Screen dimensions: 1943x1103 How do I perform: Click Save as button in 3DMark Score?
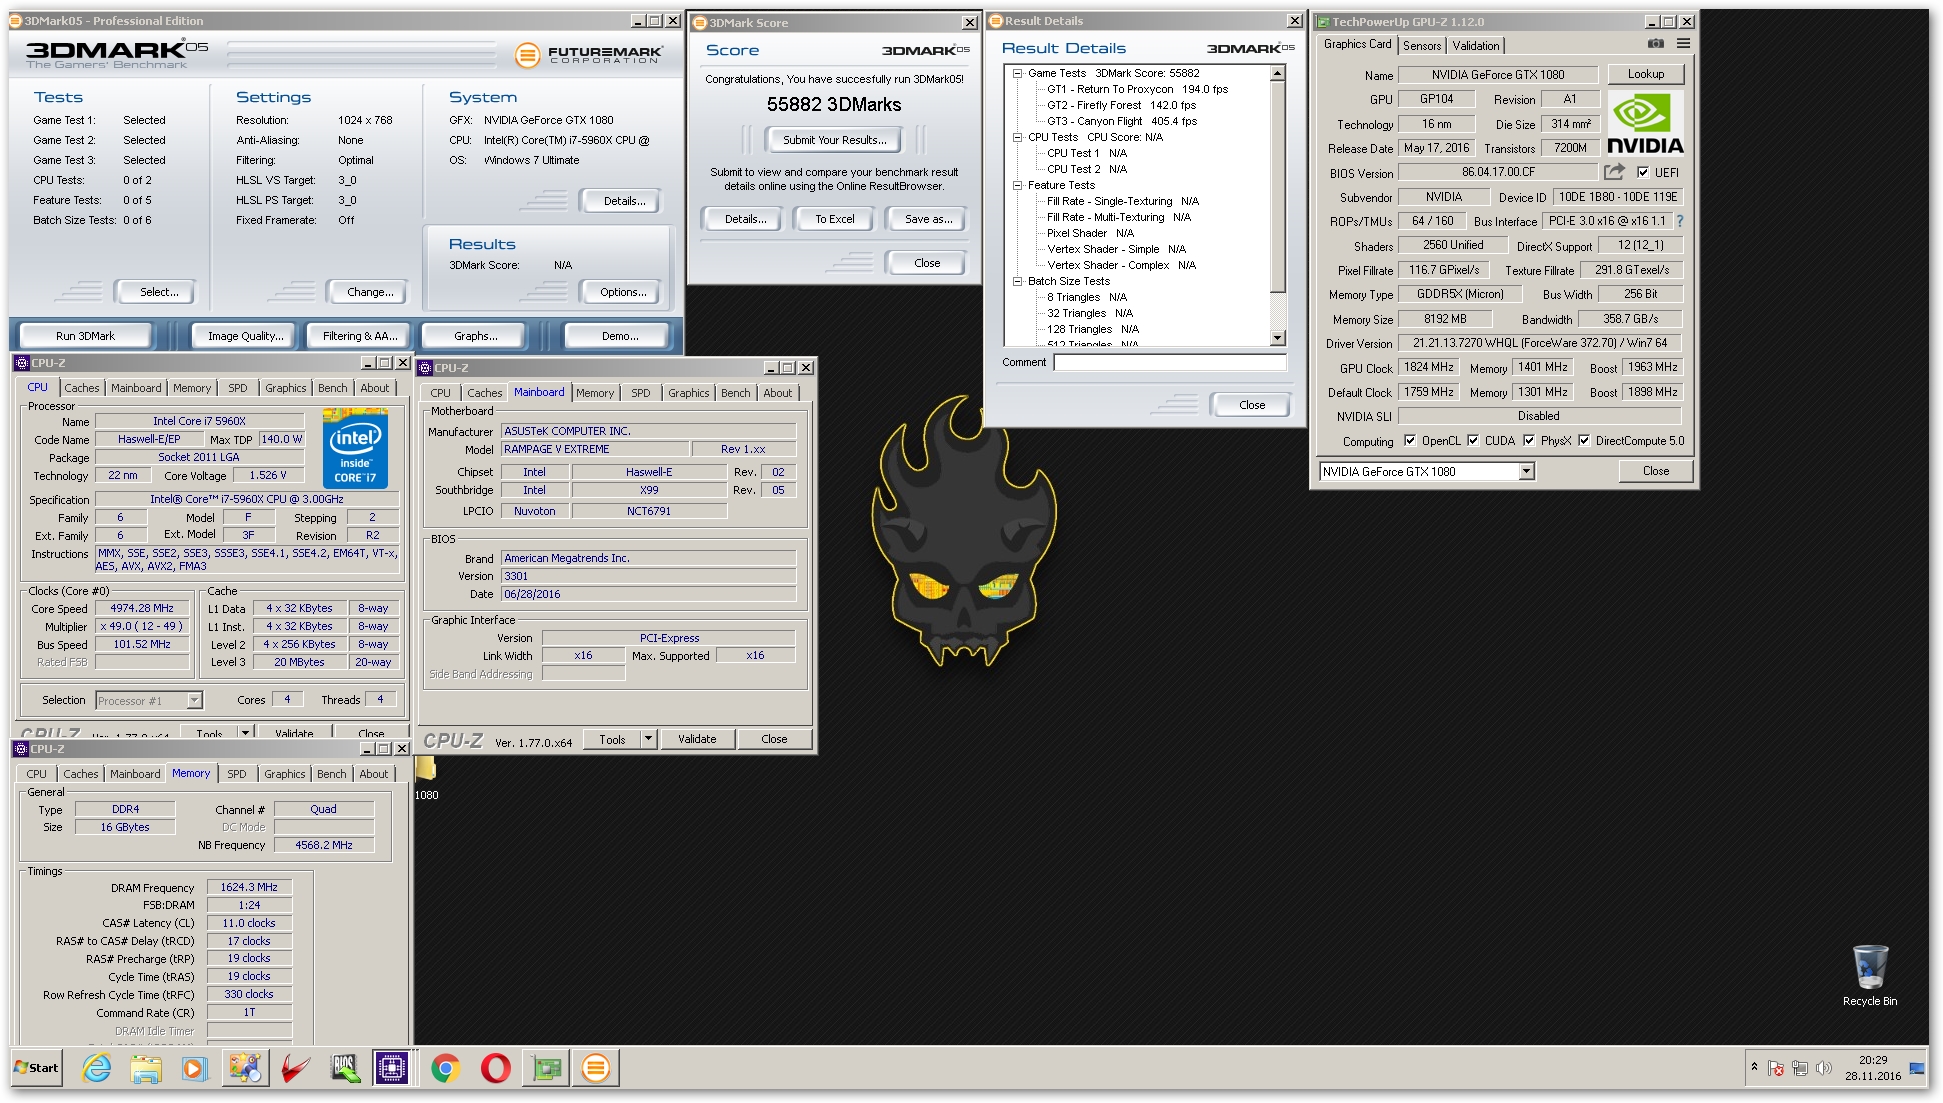point(928,219)
